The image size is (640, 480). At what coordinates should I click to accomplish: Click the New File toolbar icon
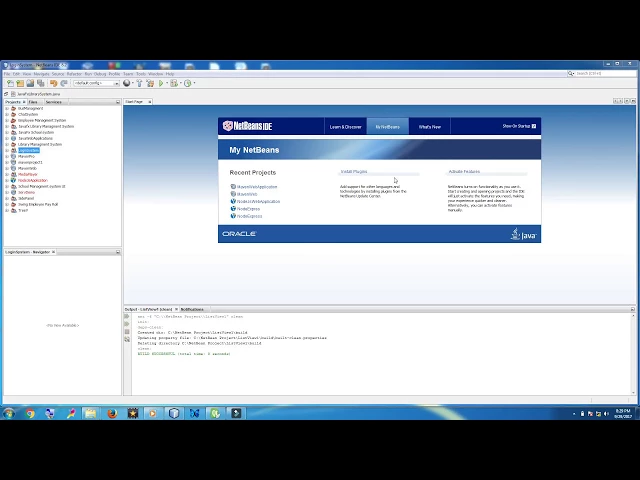[x=10, y=83]
